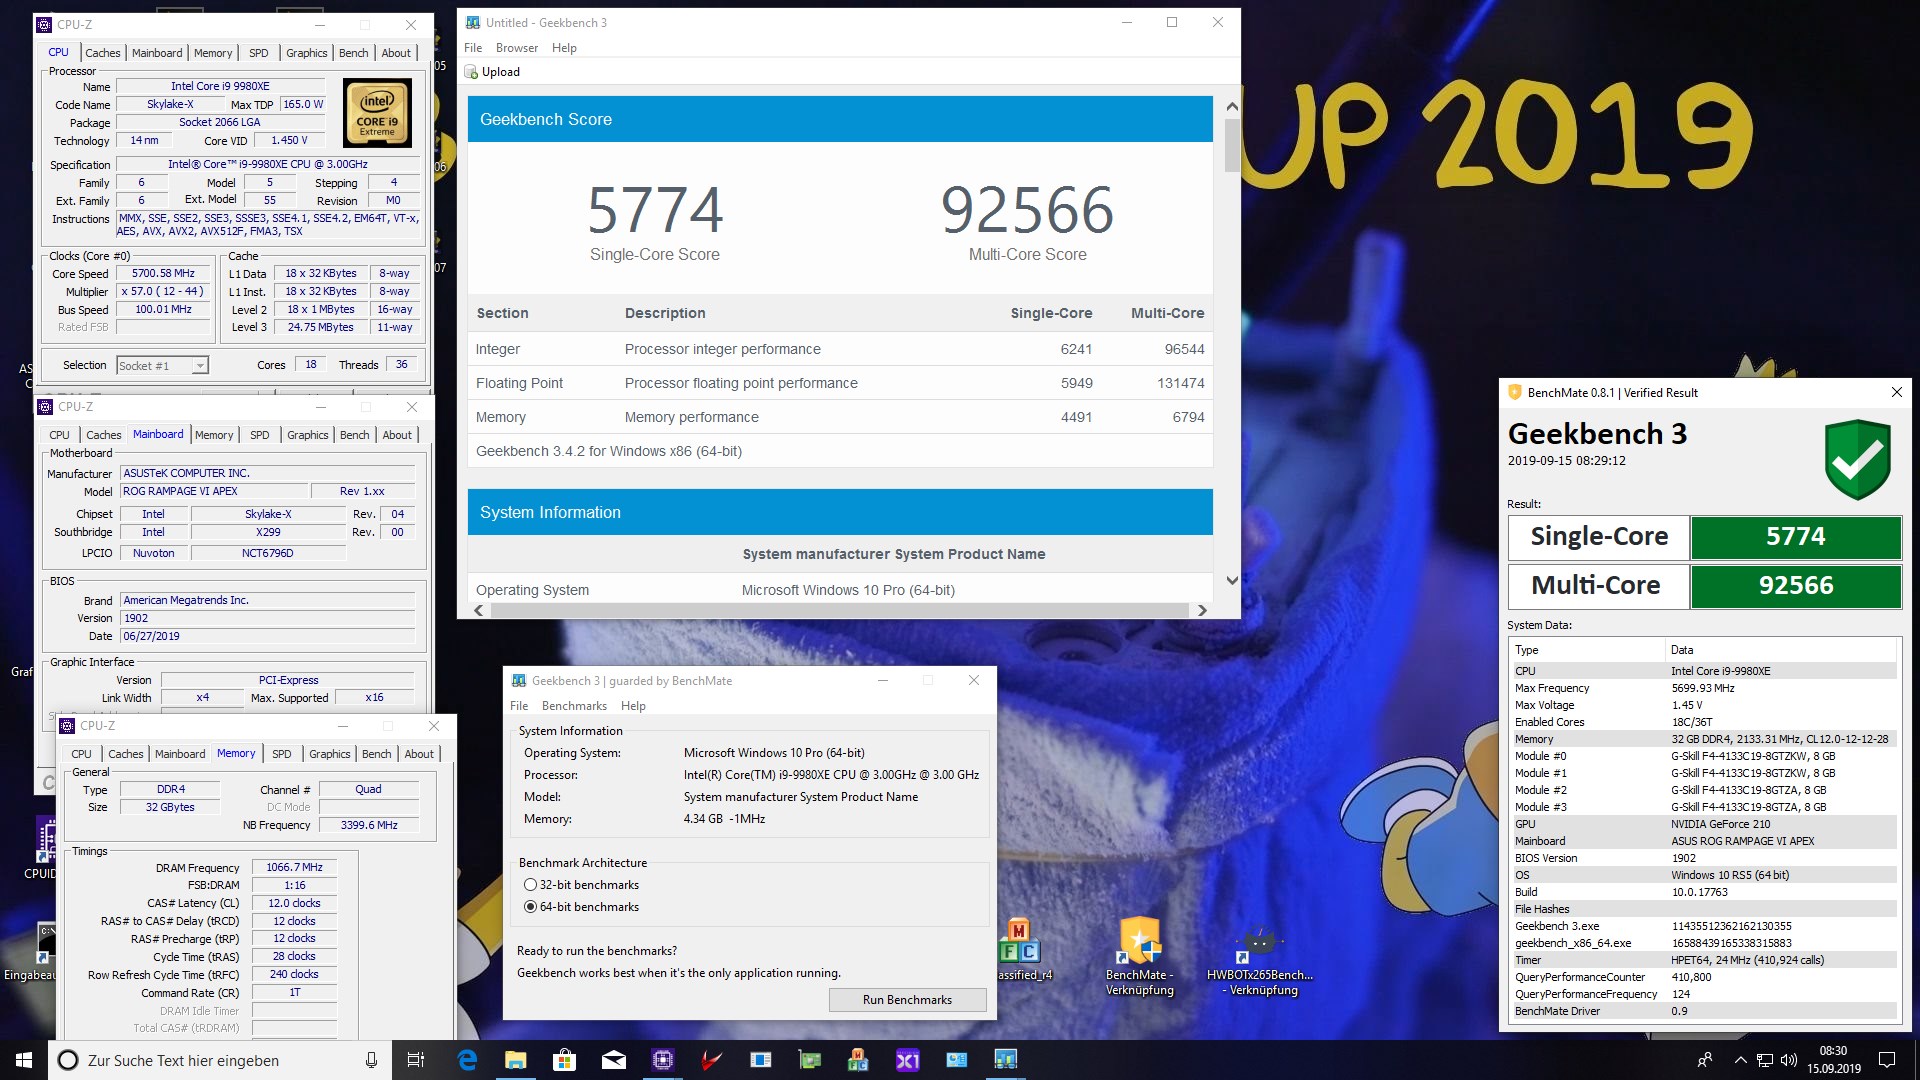
Task: Open the HWBOTx265Bench desktop shortcut
Action: tap(1260, 942)
